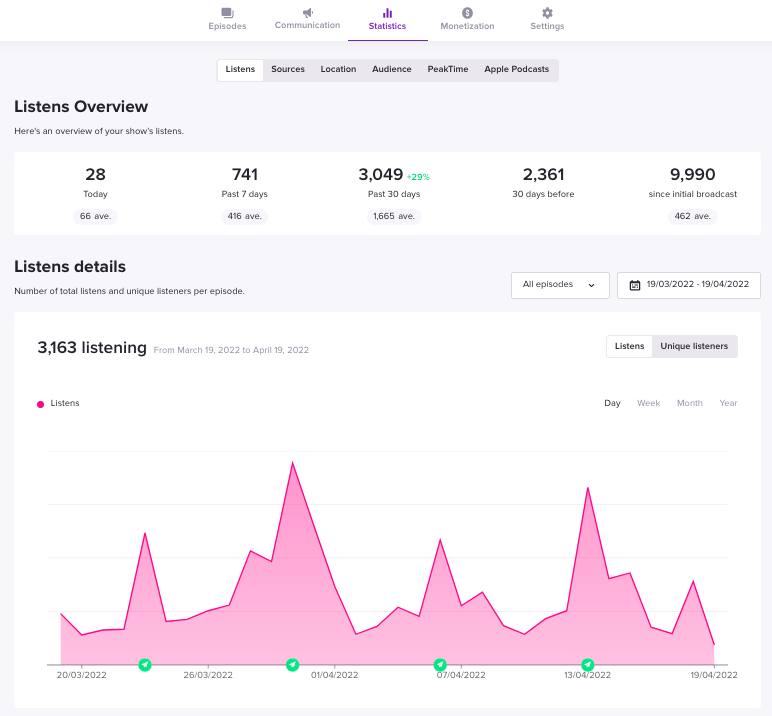772x716 pixels.
Task: Click the Communication megaphone icon
Action: point(308,12)
